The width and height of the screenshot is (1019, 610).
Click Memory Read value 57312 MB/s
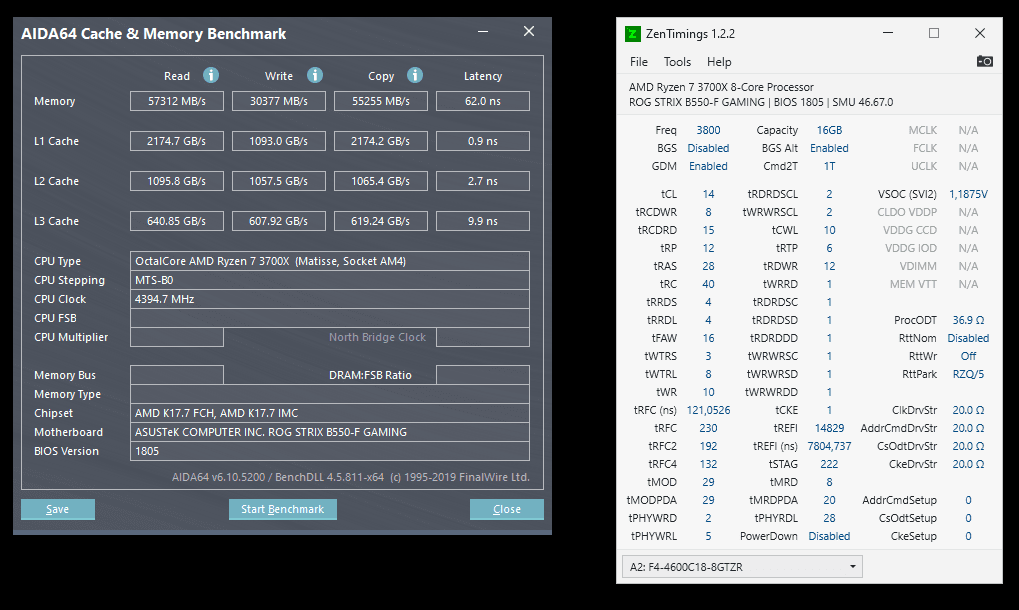[177, 101]
